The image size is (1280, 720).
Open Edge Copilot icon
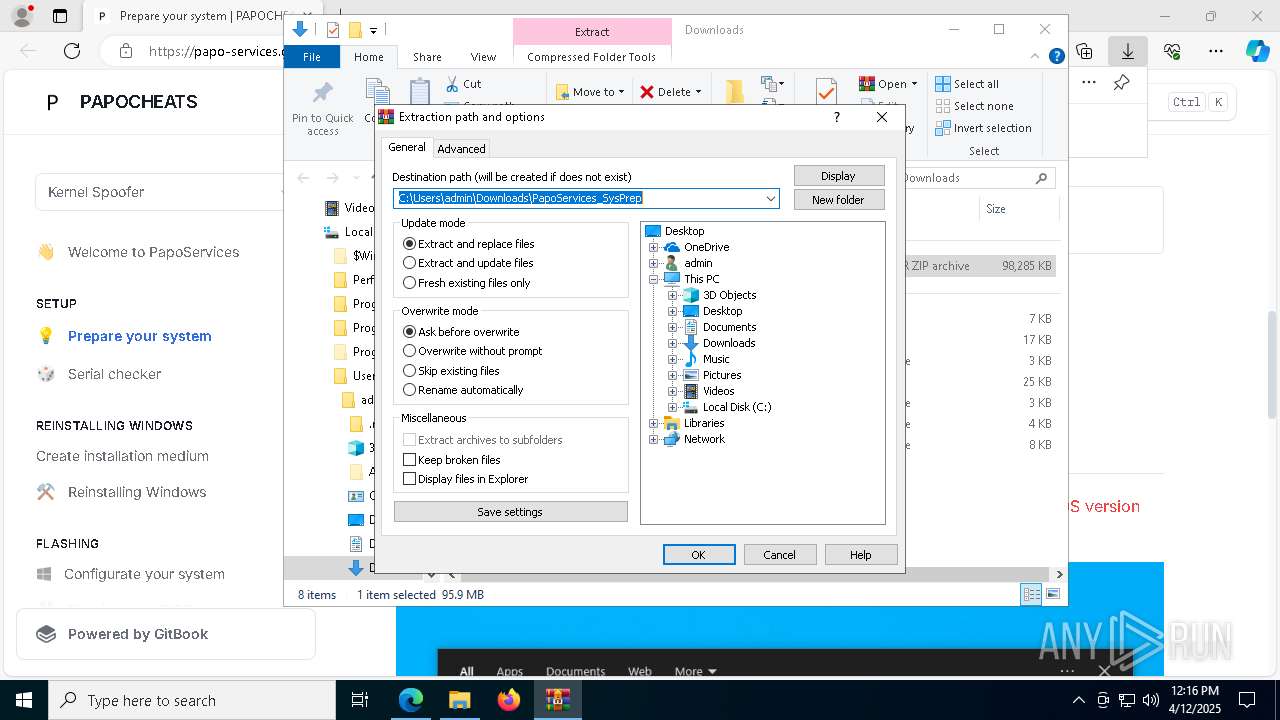tap(1257, 51)
